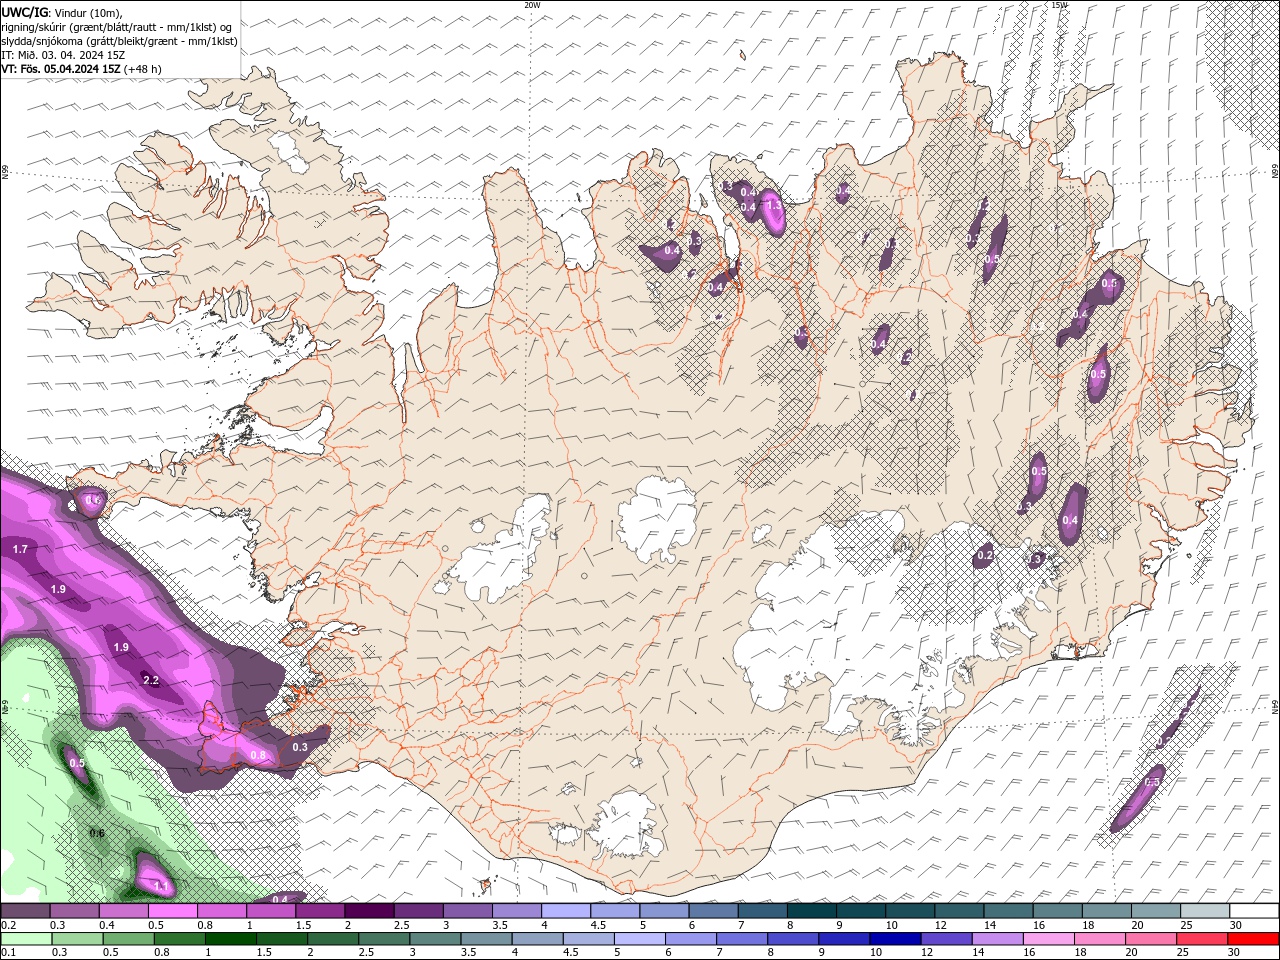1280x960 pixels.
Task: Click the 'slydda/snjókoma' header line
Action: point(120,41)
